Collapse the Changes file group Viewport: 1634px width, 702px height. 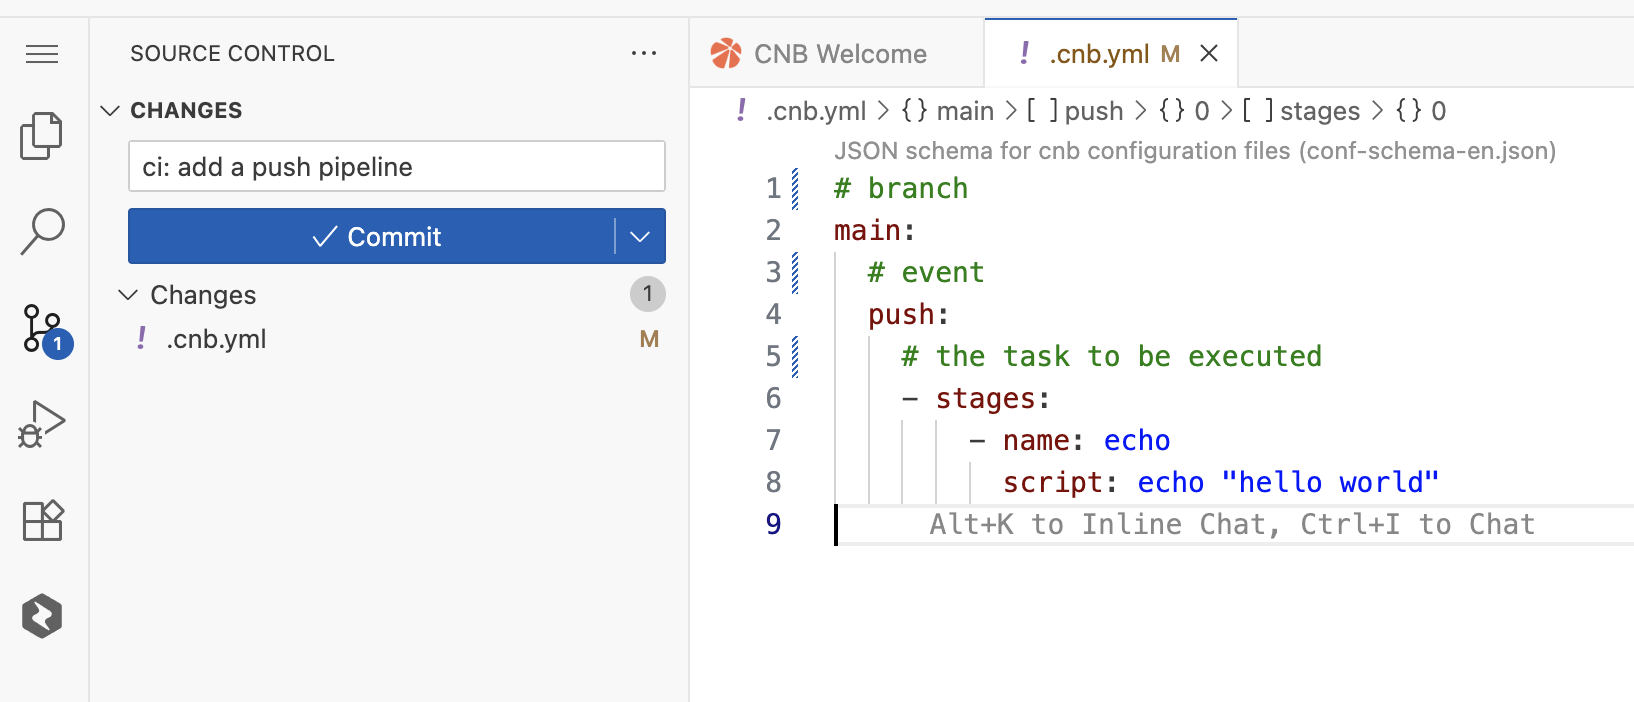128,295
